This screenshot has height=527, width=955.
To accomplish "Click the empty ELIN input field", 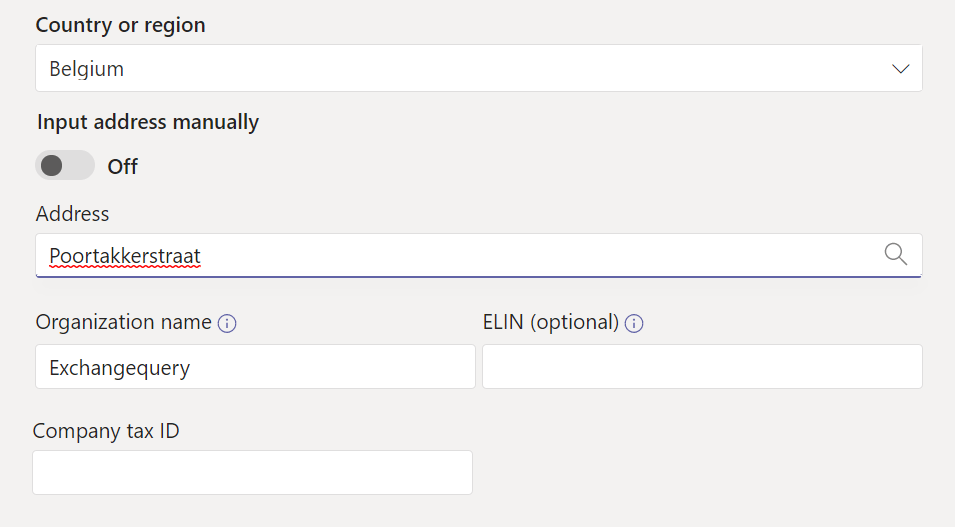I will pyautogui.click(x=702, y=367).
